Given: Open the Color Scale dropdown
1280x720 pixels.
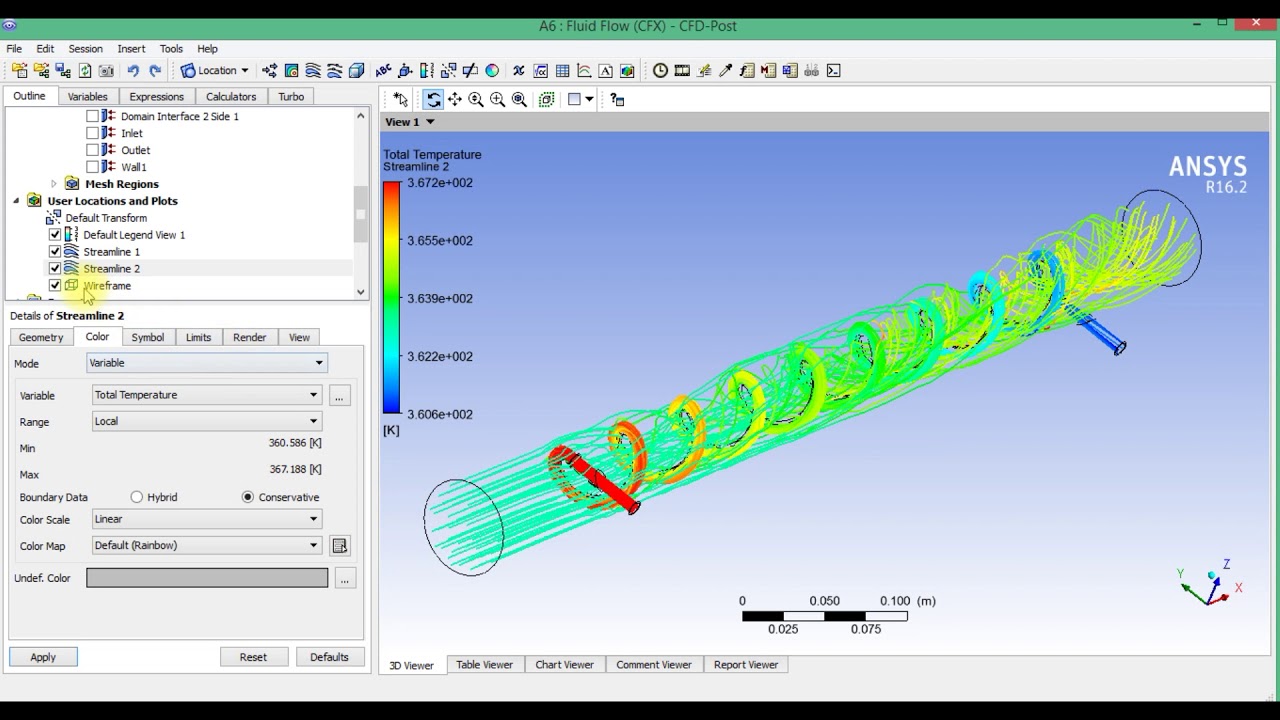Looking at the screenshot, I should point(207,519).
